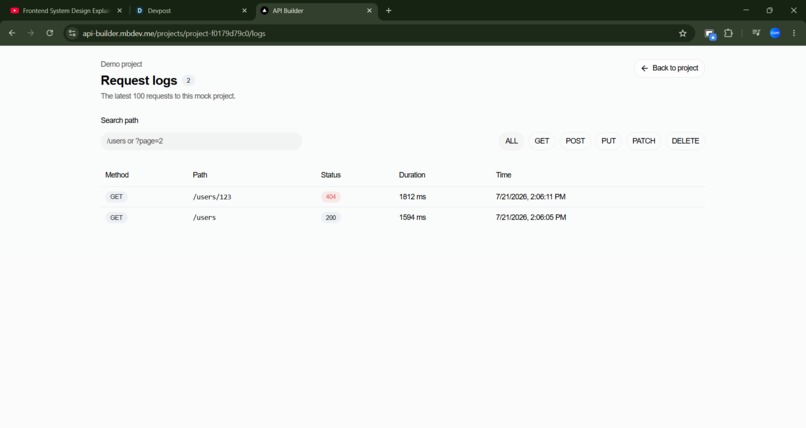
Task: Open the media control icon in the toolbar
Action: (756, 33)
